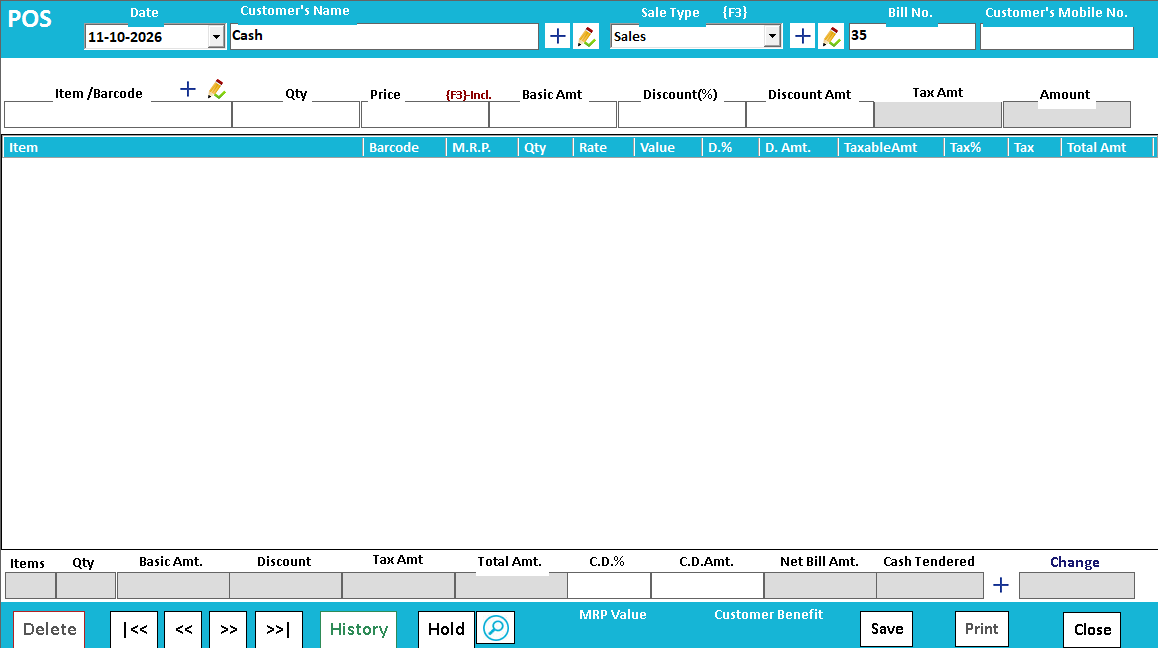The height and width of the screenshot is (648, 1158).
Task: Click the M.R.P. column header
Action: tap(483, 148)
